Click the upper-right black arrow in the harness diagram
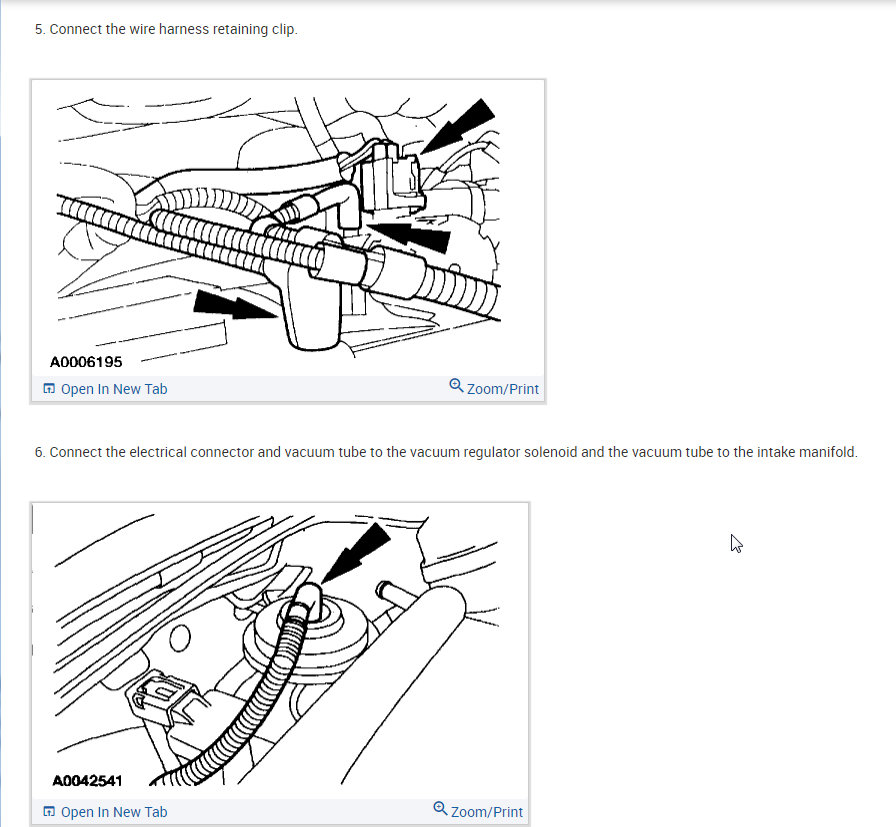The height and width of the screenshot is (827, 896). click(x=458, y=126)
